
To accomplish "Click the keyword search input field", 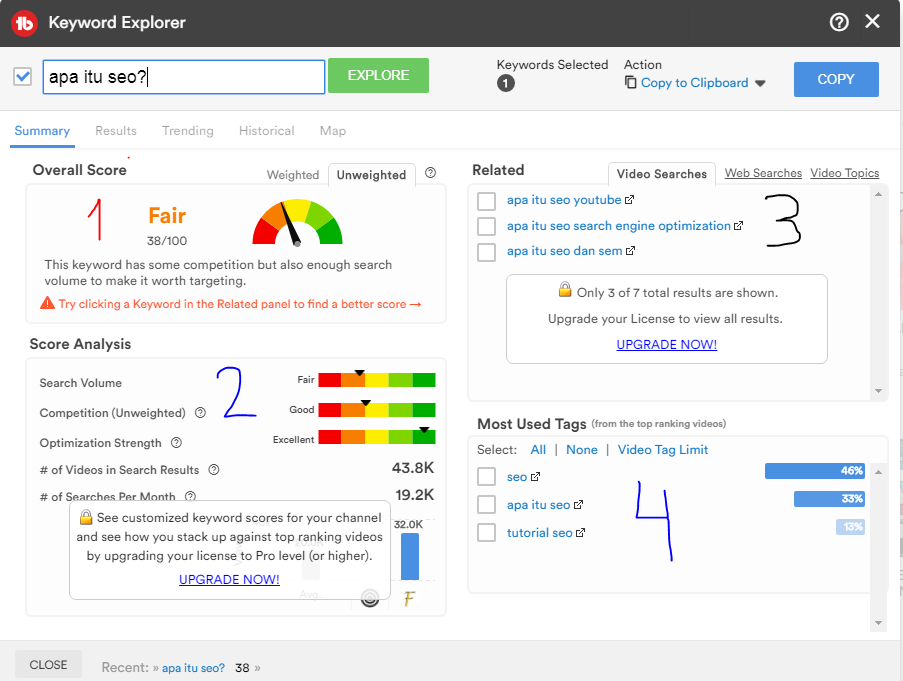I will pyautogui.click(x=184, y=77).
